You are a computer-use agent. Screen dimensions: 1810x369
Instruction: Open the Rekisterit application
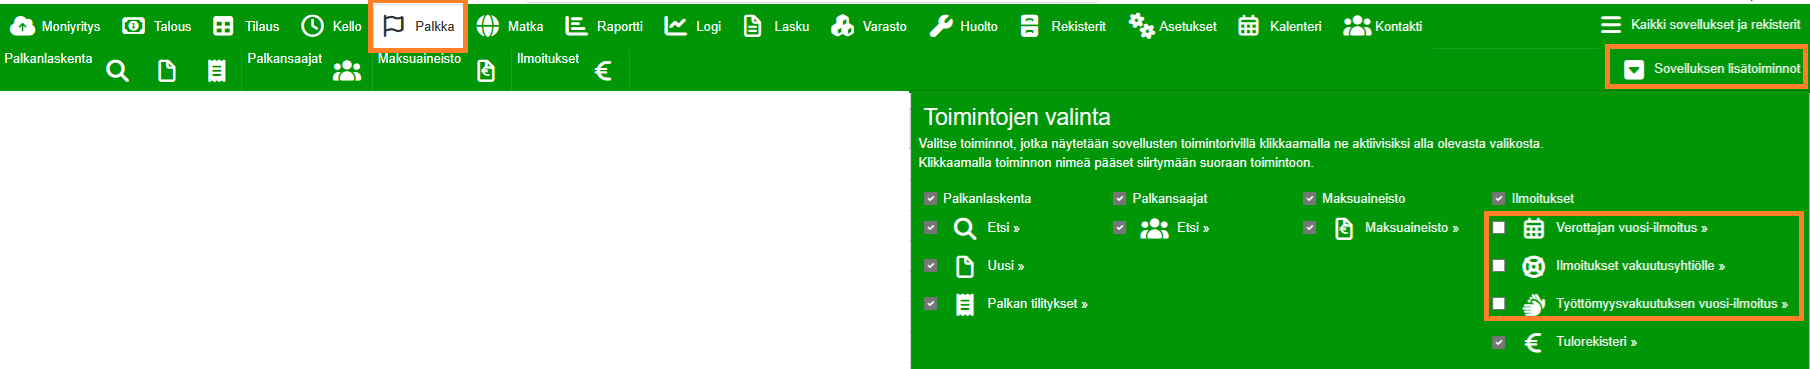[x=1062, y=26]
